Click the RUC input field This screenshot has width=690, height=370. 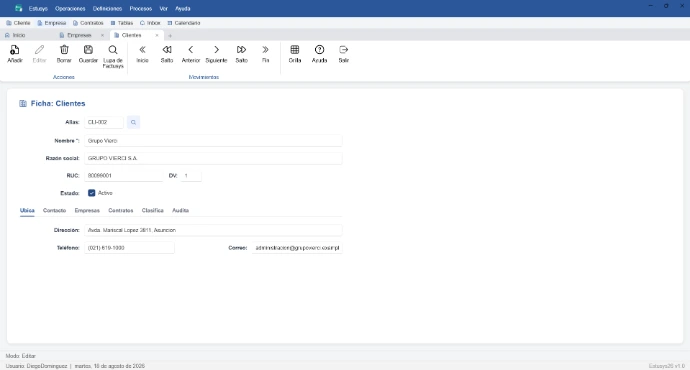124,176
